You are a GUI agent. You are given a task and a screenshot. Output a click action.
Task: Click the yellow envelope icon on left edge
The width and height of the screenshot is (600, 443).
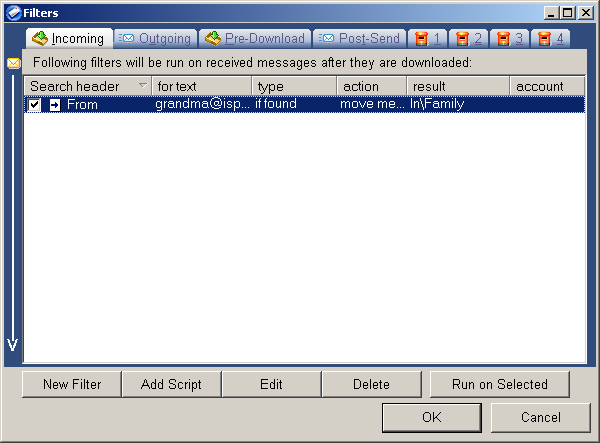coord(13,63)
